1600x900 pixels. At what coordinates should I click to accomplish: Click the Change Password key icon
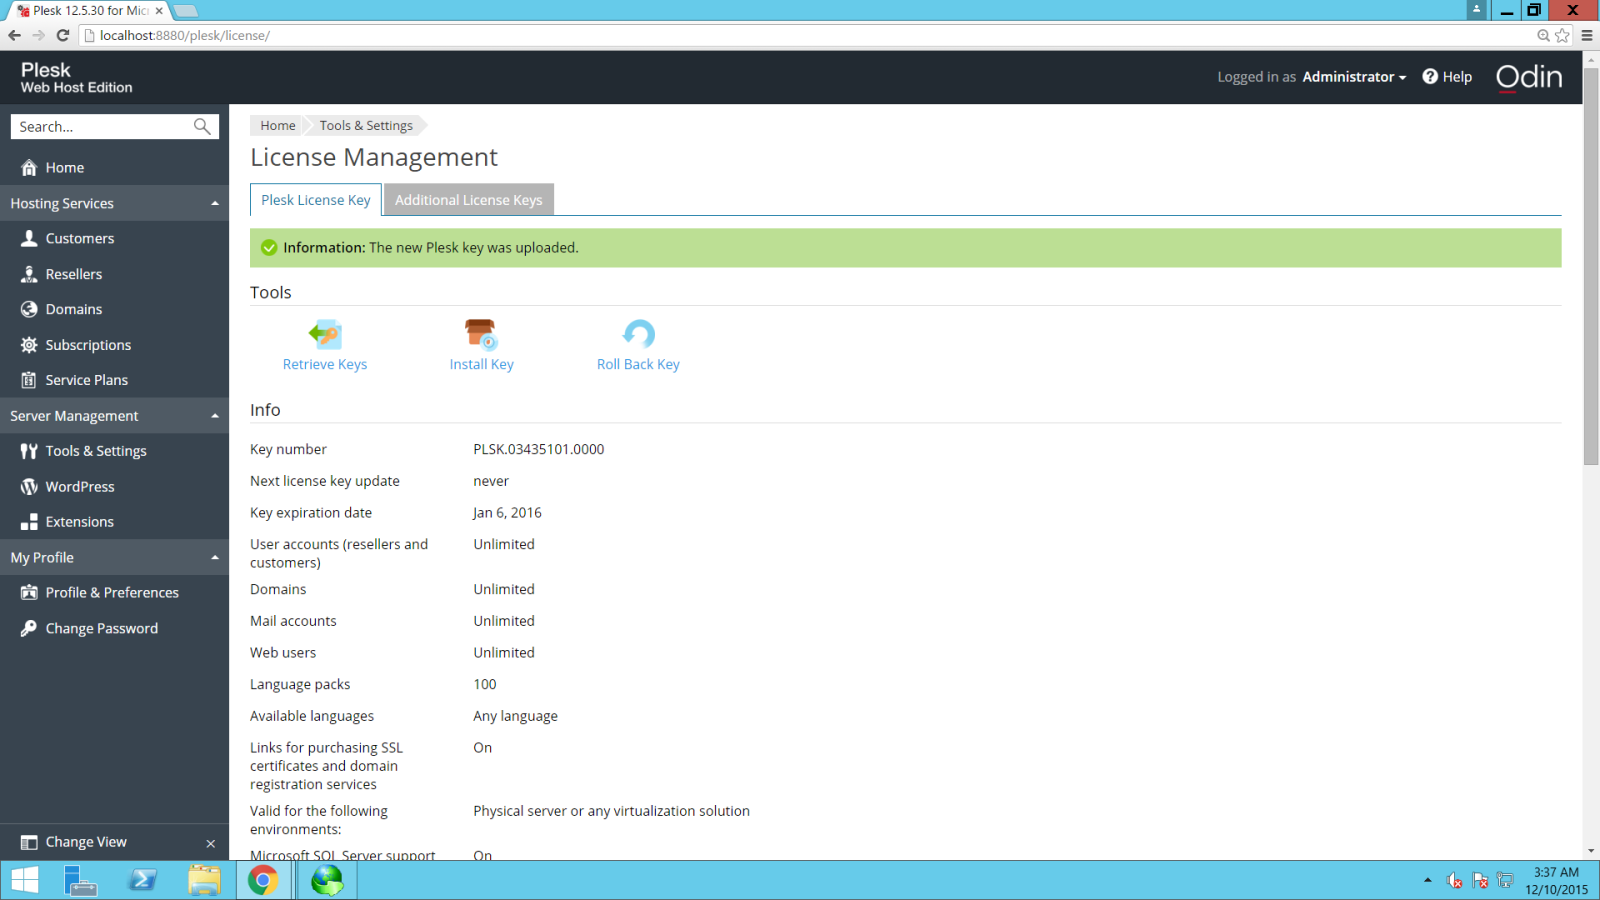(29, 628)
